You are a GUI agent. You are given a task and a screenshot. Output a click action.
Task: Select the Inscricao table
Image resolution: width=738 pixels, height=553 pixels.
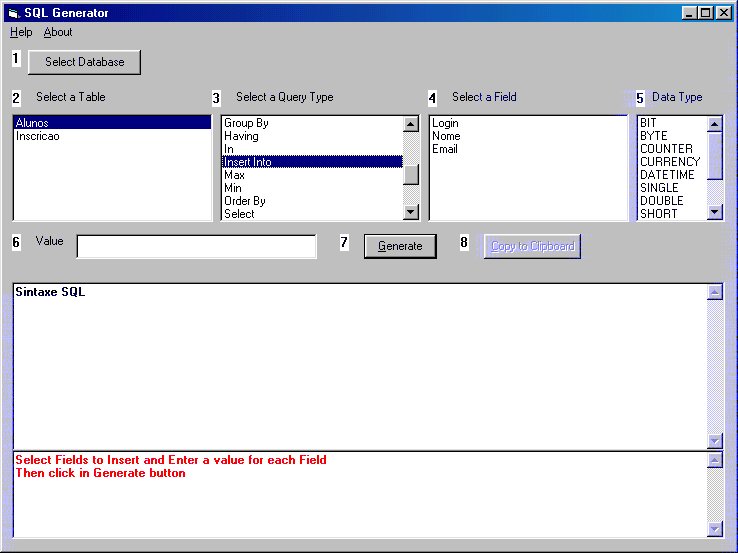[x=38, y=136]
